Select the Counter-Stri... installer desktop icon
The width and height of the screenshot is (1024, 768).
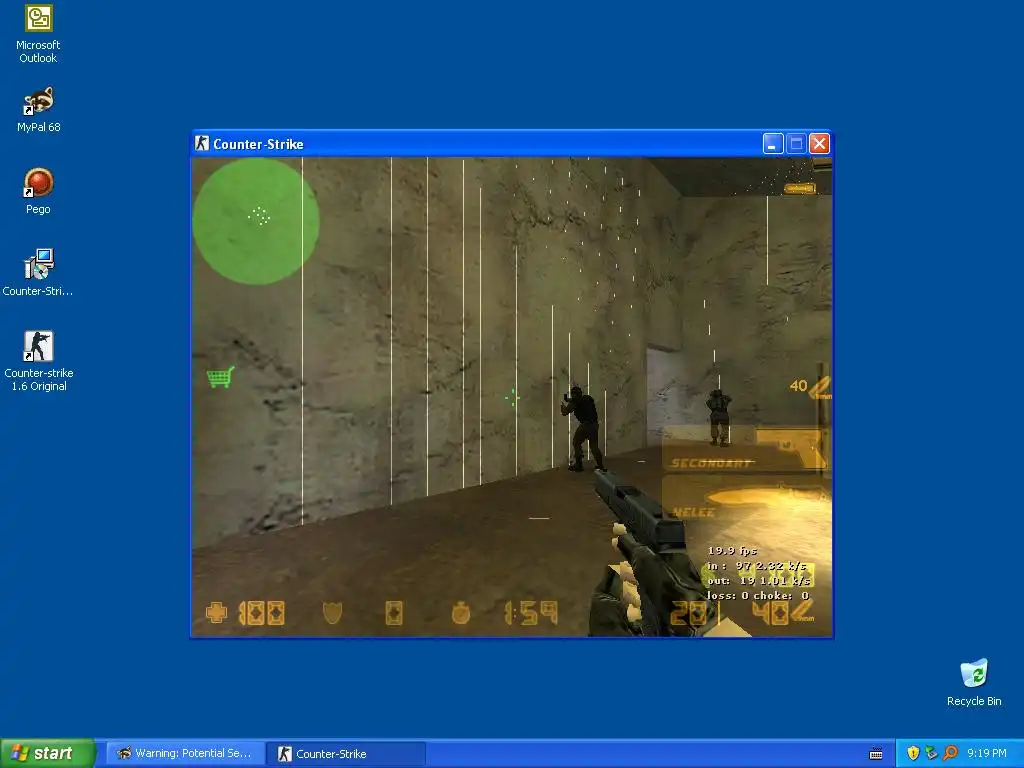point(38,273)
